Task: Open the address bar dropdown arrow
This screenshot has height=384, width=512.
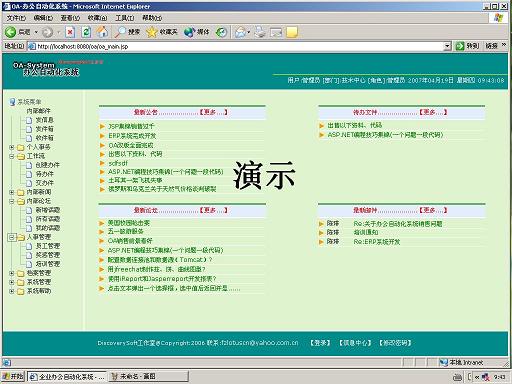Action: pyautogui.click(x=447, y=46)
